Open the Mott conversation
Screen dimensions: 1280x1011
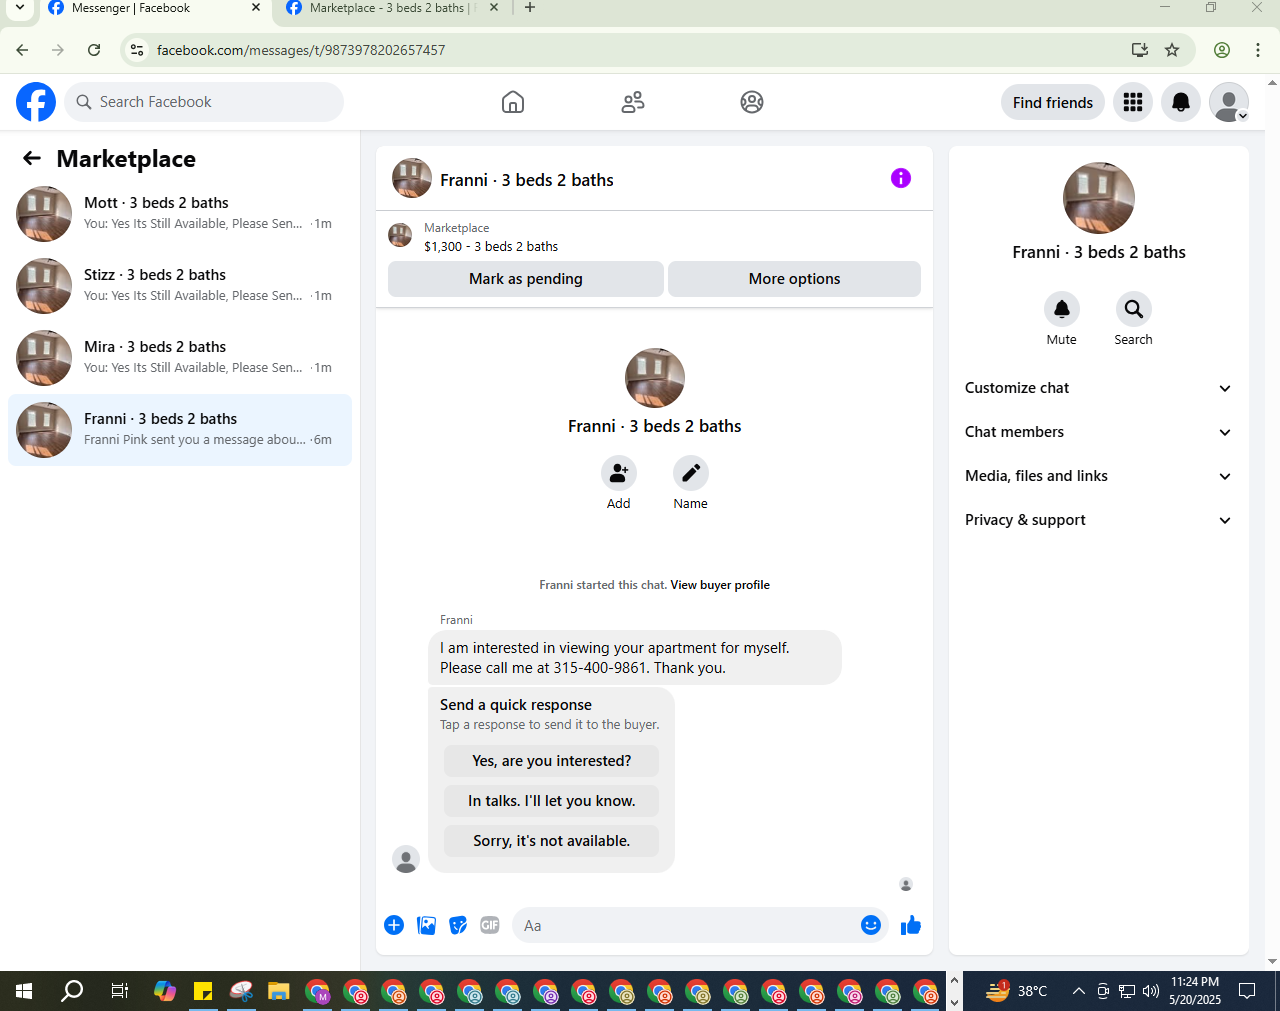coord(180,214)
